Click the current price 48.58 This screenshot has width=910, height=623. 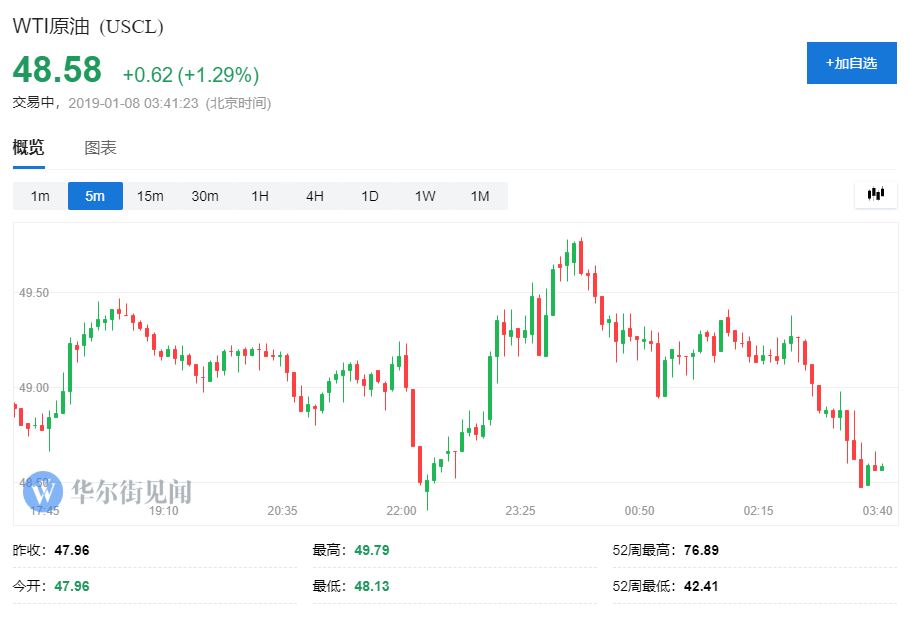(57, 70)
